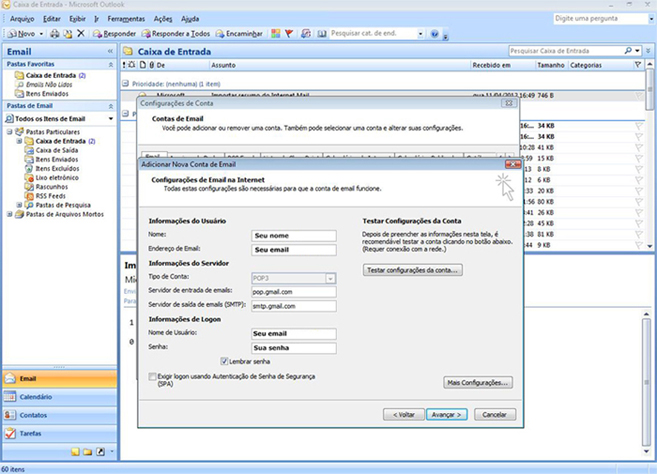This screenshot has height=474, width=657.
Task: Open the Ferramentas menu
Action: point(126,19)
